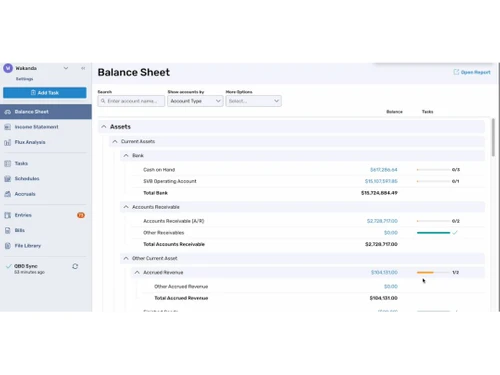
Task: Click the Accruals icon in sidebar
Action: (x=8, y=194)
